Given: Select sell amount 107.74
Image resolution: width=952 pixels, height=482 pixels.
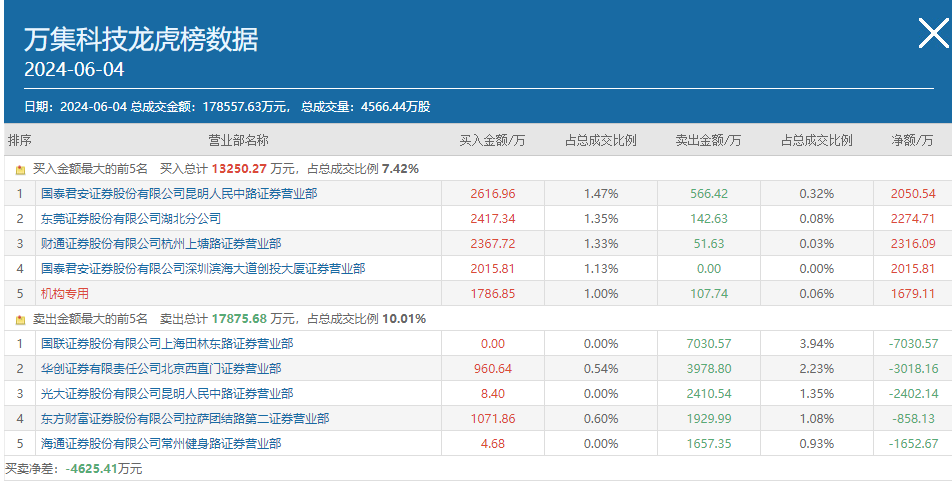Looking at the screenshot, I should point(709,293).
